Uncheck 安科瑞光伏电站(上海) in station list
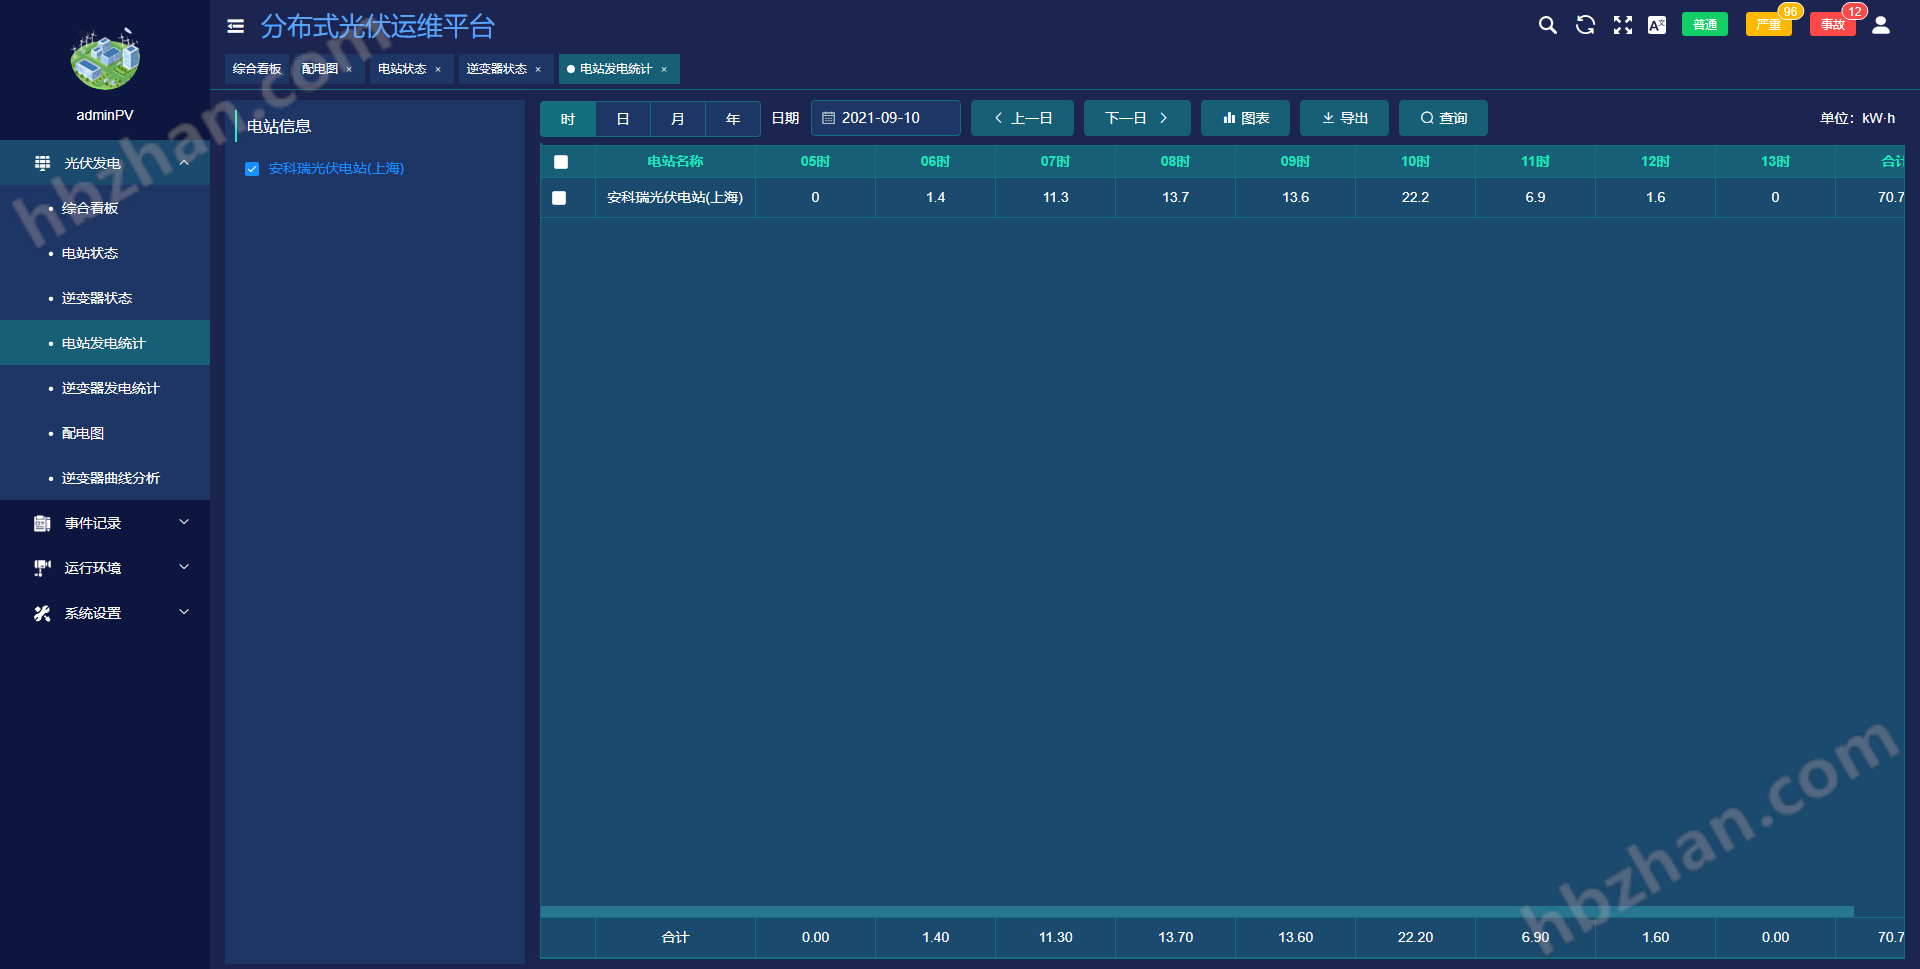Screen dimensions: 1920x969 point(252,169)
